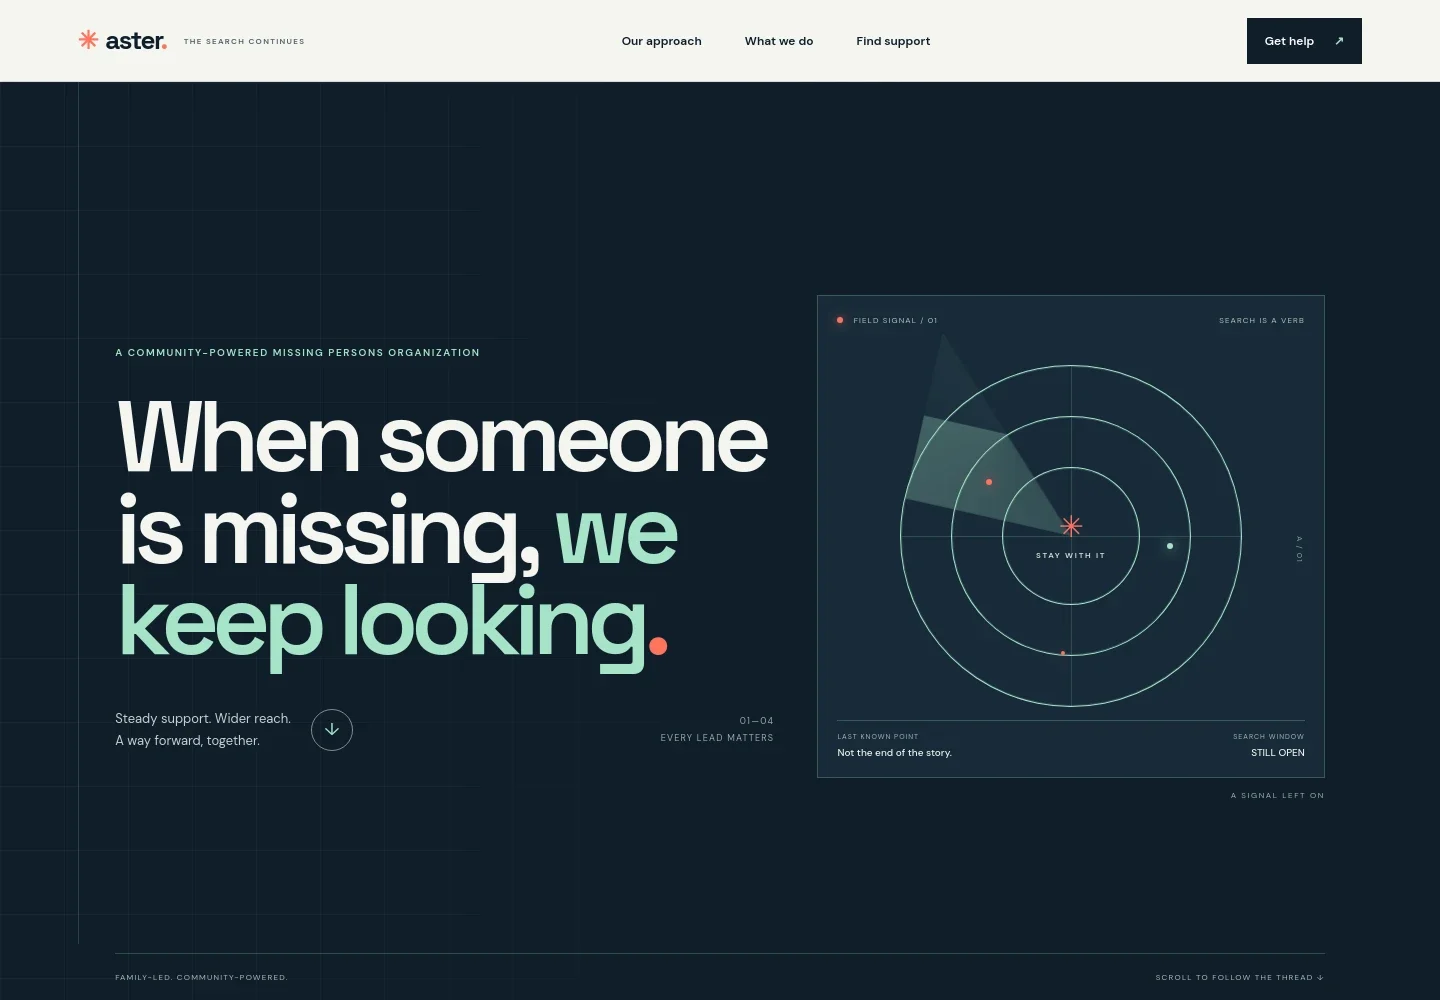
Task: Click the green dot on the radar
Action: click(x=1170, y=546)
